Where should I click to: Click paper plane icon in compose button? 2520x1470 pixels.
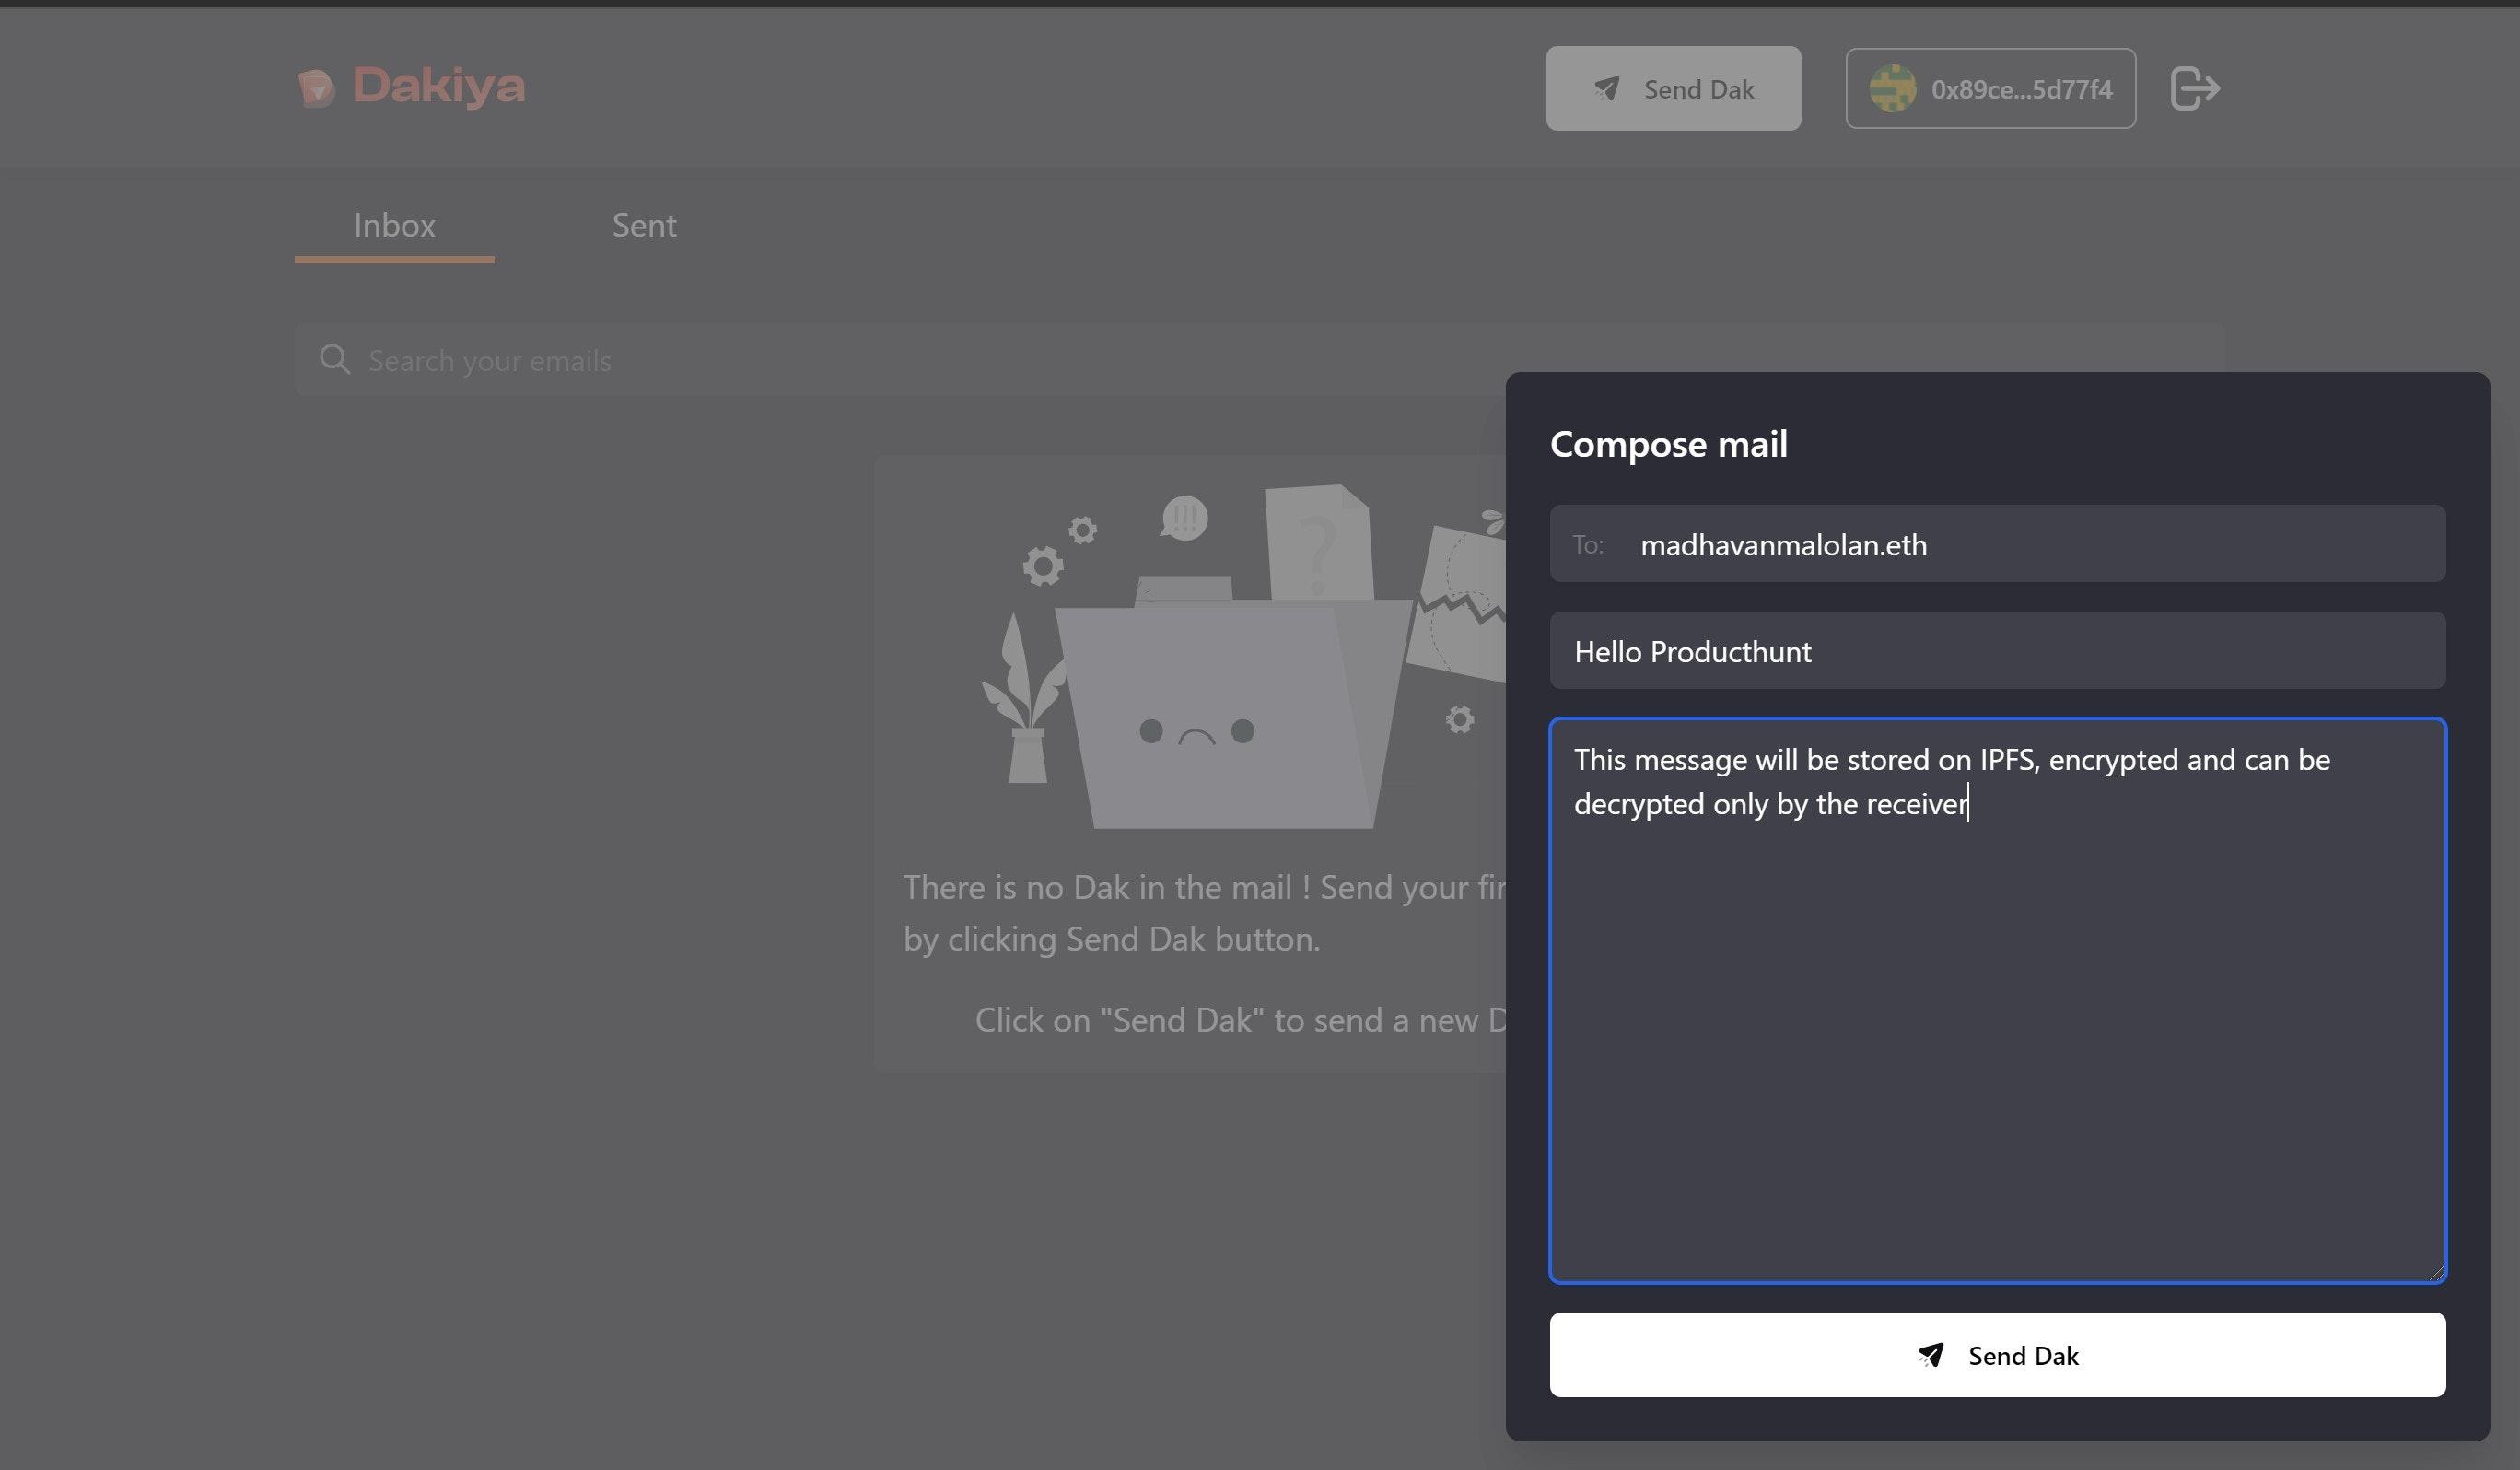[x=1931, y=1355]
